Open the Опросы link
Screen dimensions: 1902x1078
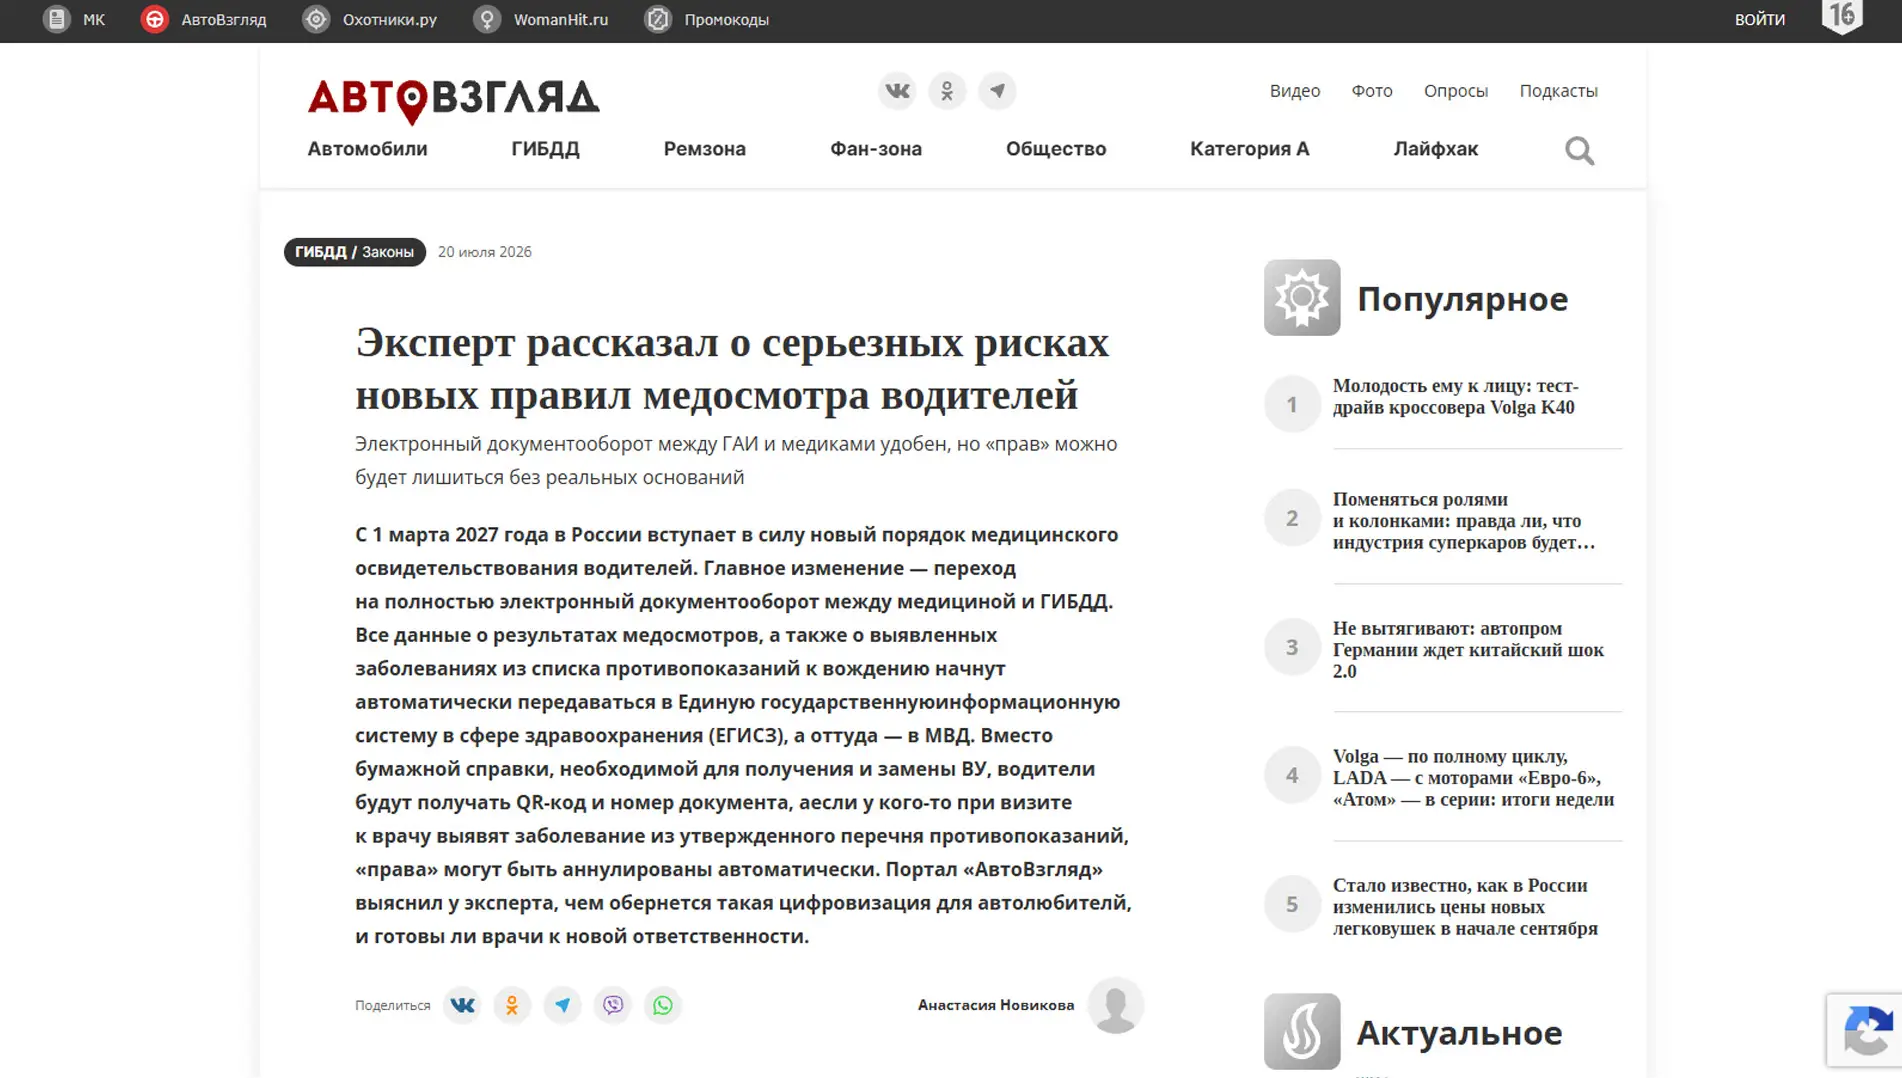pos(1456,91)
